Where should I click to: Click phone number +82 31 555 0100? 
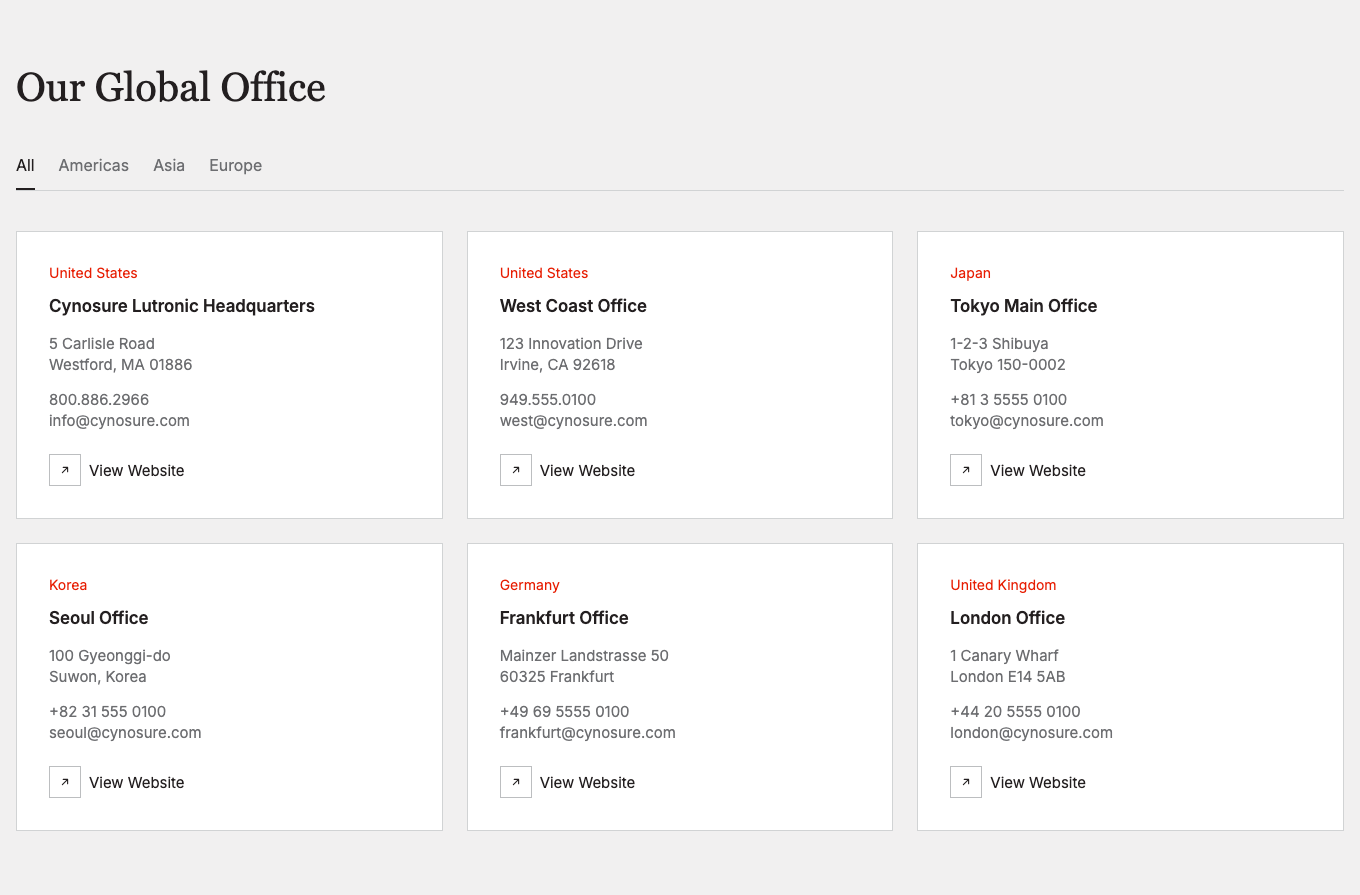108,712
